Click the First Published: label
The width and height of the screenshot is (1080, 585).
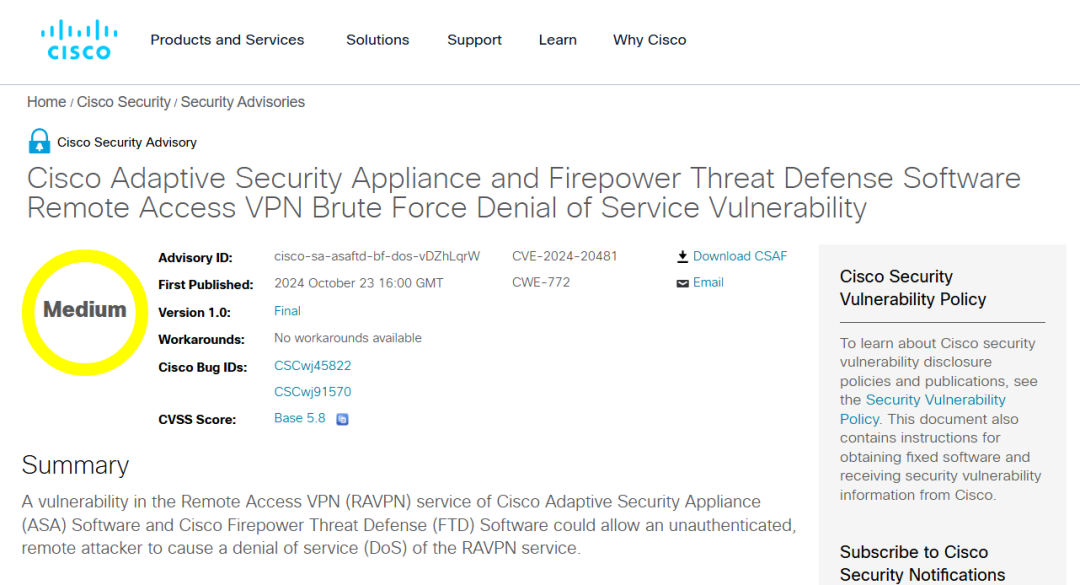205,285
